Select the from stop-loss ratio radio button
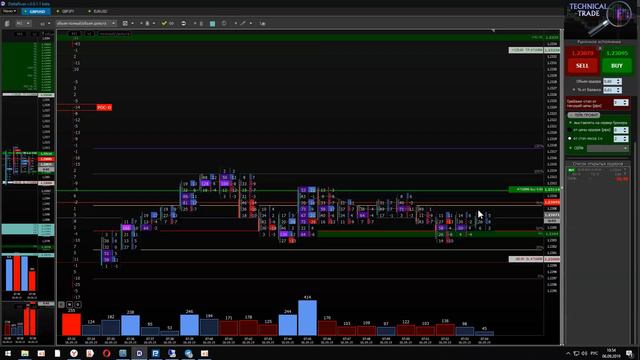The height and width of the screenshot is (360, 640). [570, 138]
